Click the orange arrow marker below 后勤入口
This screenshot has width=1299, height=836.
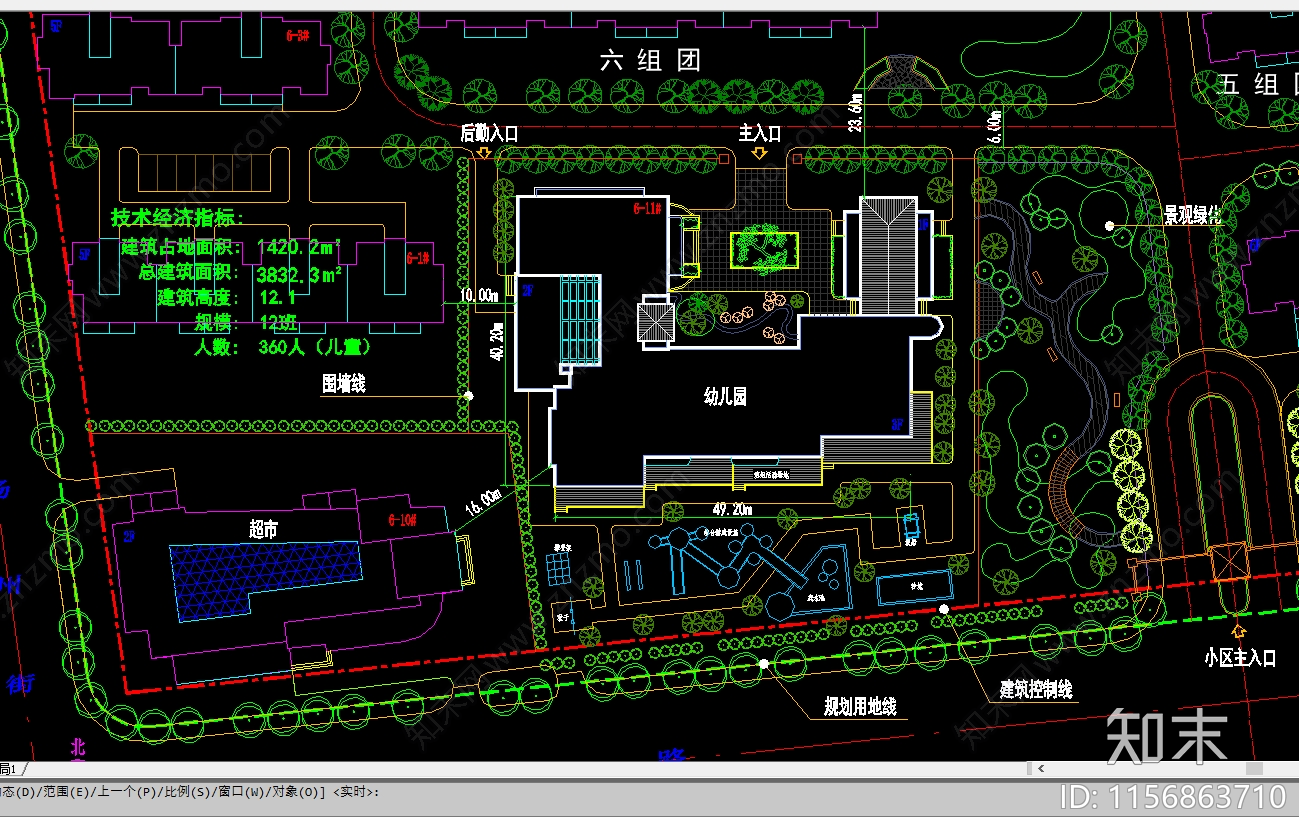[484, 153]
